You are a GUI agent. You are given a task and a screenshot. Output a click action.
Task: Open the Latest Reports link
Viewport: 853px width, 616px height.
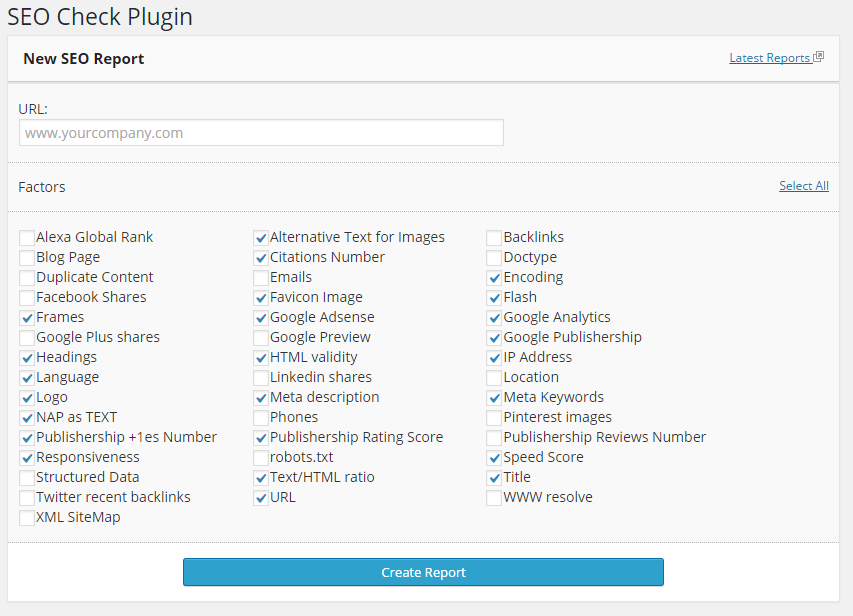tap(769, 58)
